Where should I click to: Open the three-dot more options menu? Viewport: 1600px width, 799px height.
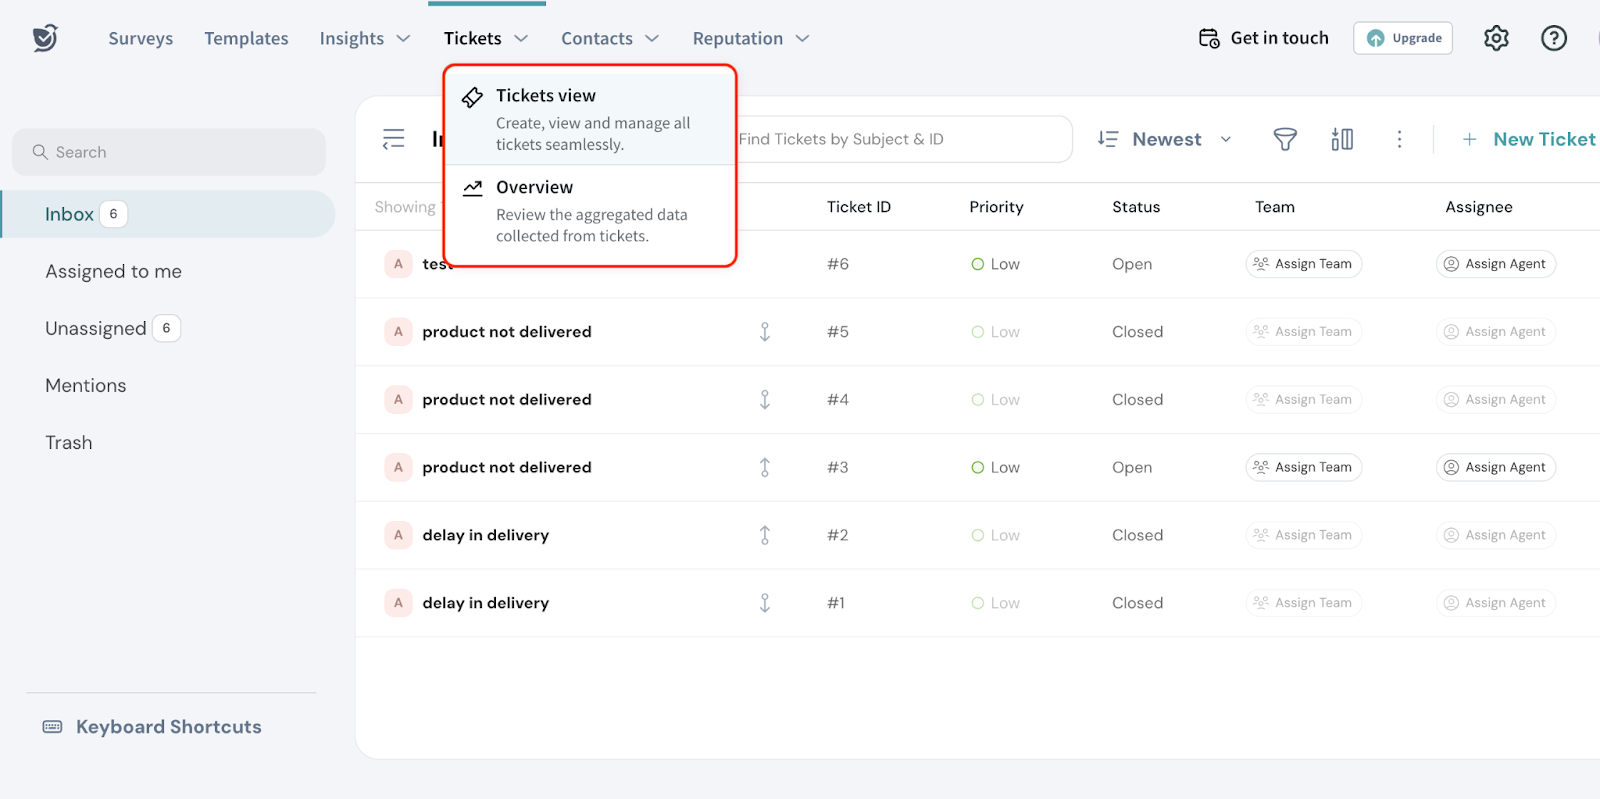1399,139
